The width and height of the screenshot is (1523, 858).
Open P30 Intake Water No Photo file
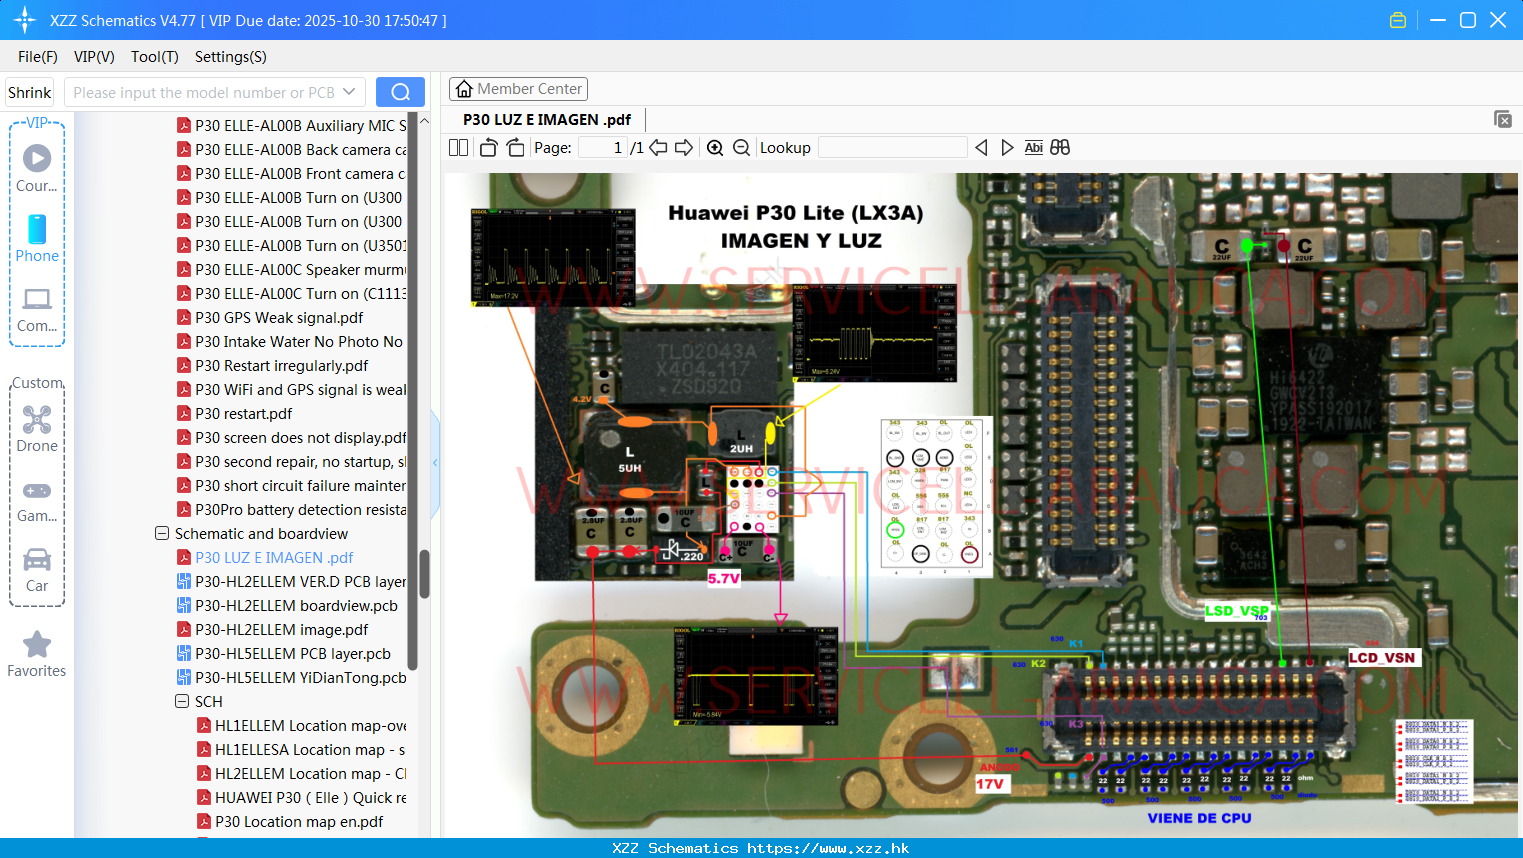[290, 341]
